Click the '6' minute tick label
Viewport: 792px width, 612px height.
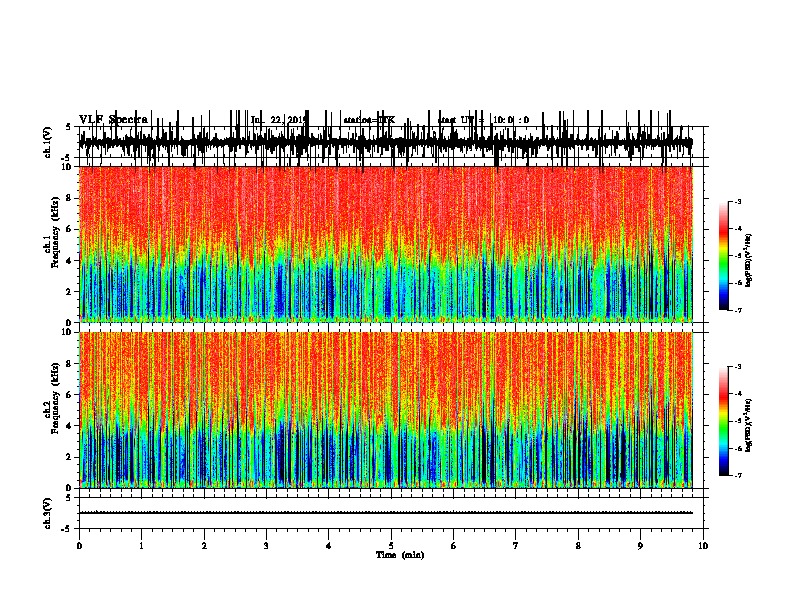[x=453, y=546]
